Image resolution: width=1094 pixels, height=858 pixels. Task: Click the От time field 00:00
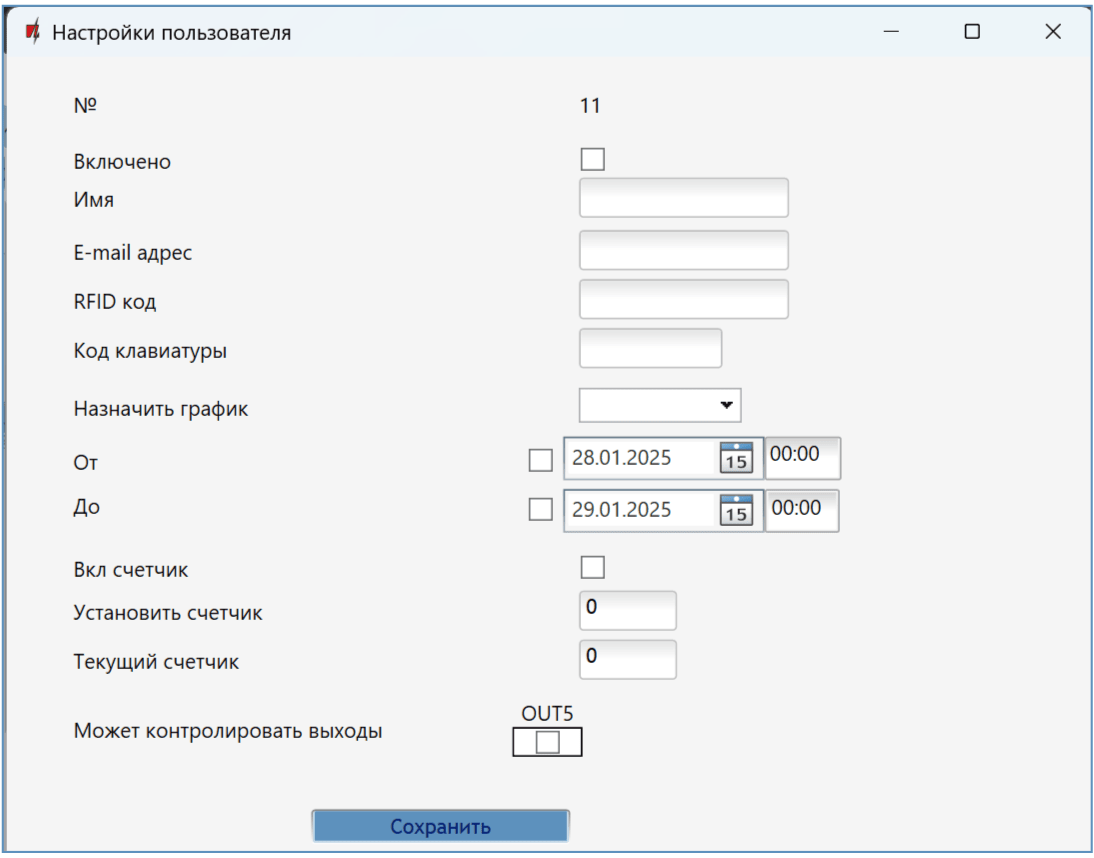pos(802,457)
